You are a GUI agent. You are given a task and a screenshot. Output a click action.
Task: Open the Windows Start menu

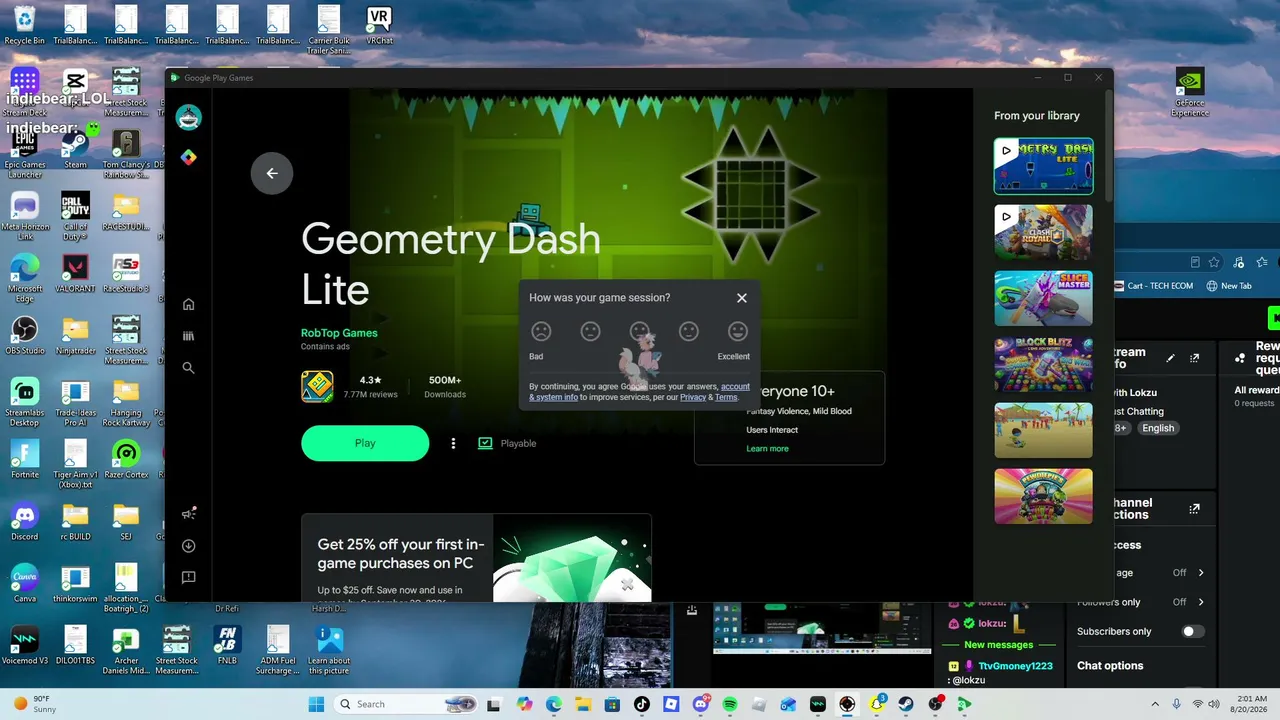pos(316,704)
